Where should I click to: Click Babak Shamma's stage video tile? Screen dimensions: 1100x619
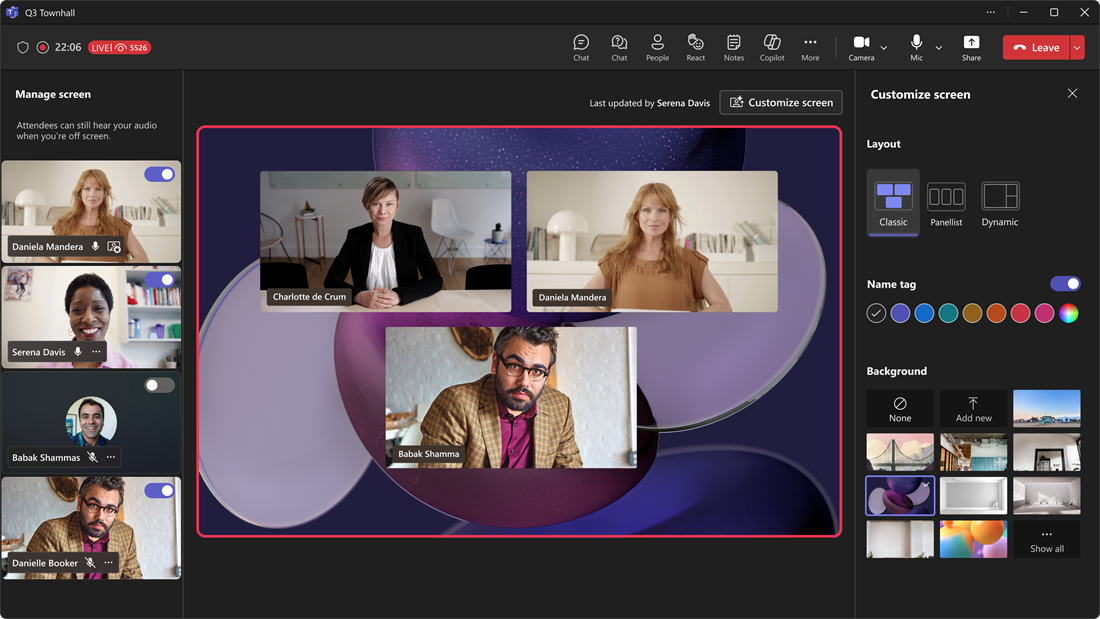tap(511, 397)
